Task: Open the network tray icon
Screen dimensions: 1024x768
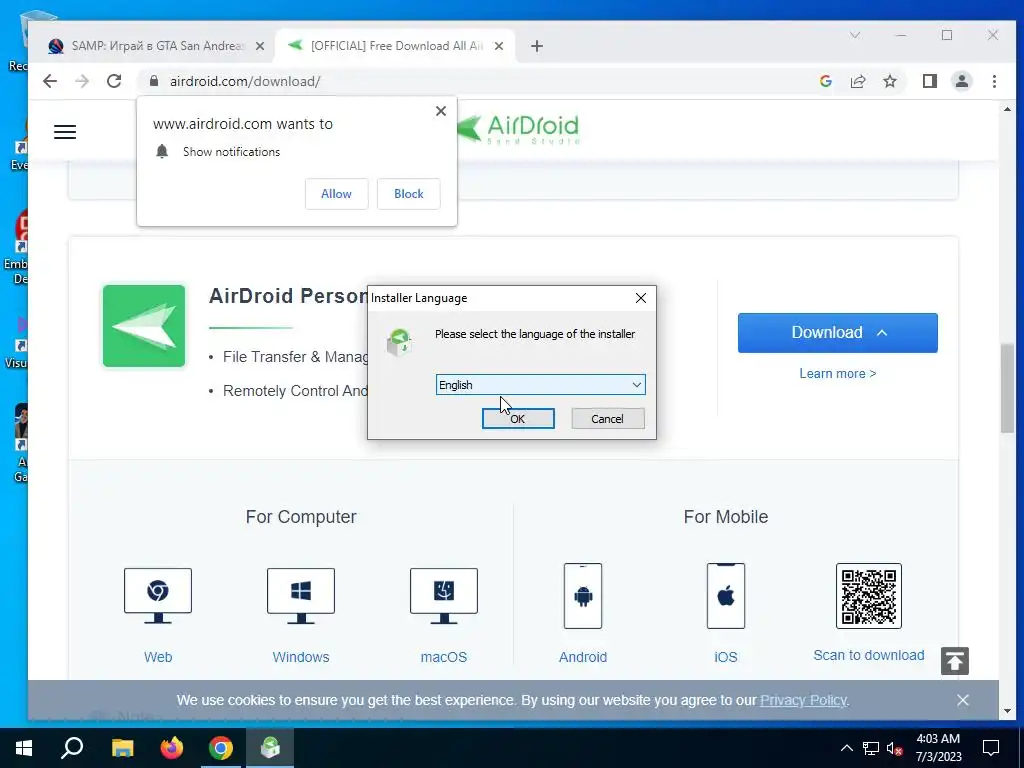Action: 871,748
